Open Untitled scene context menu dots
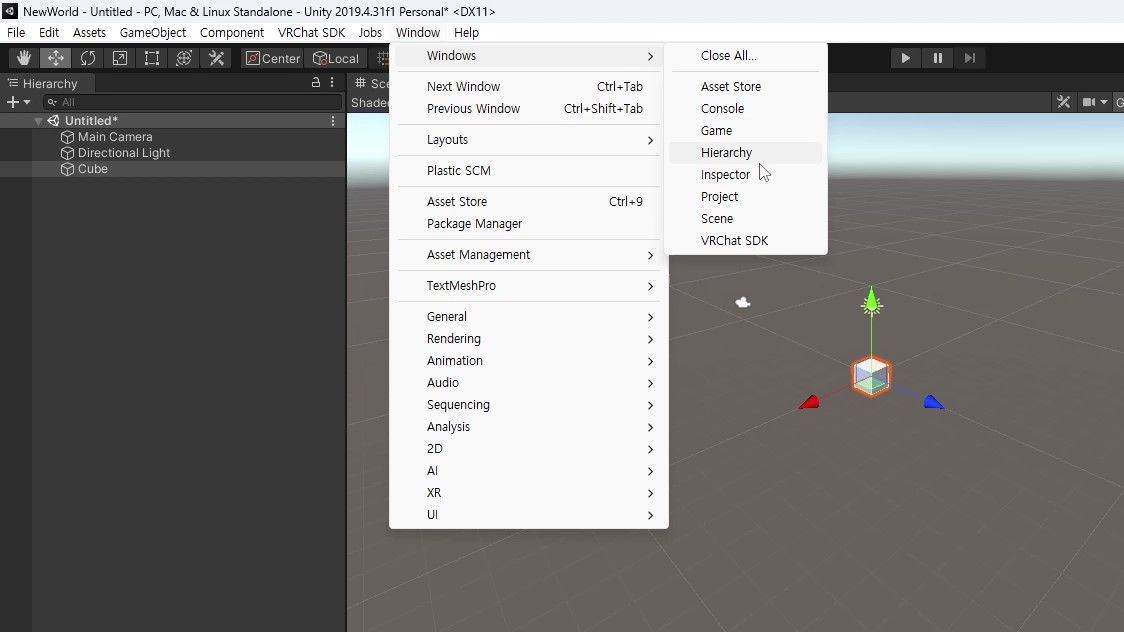Viewport: 1124px width, 632px height. [333, 121]
